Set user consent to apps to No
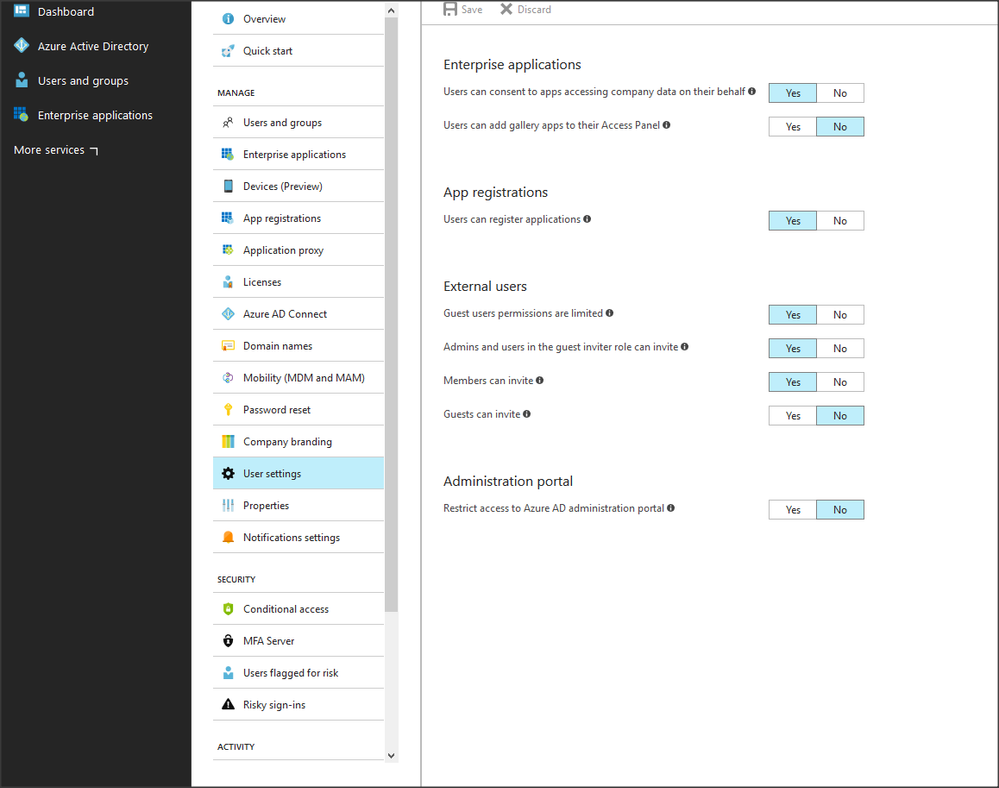999x788 pixels. [x=840, y=93]
